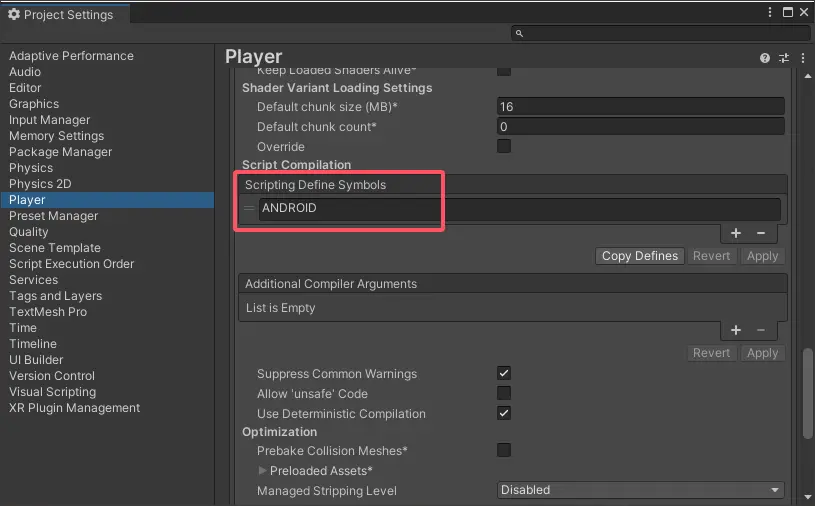Open the Player presets slider icon
The width and height of the screenshot is (815, 506).
coord(784,58)
